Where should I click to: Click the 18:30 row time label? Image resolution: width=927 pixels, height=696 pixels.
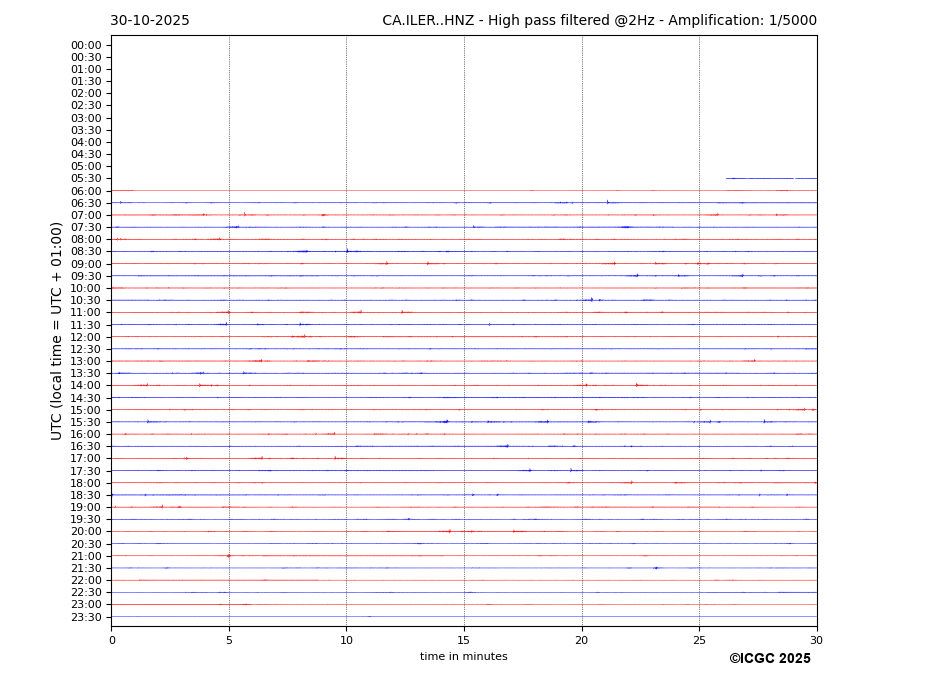[x=86, y=495]
